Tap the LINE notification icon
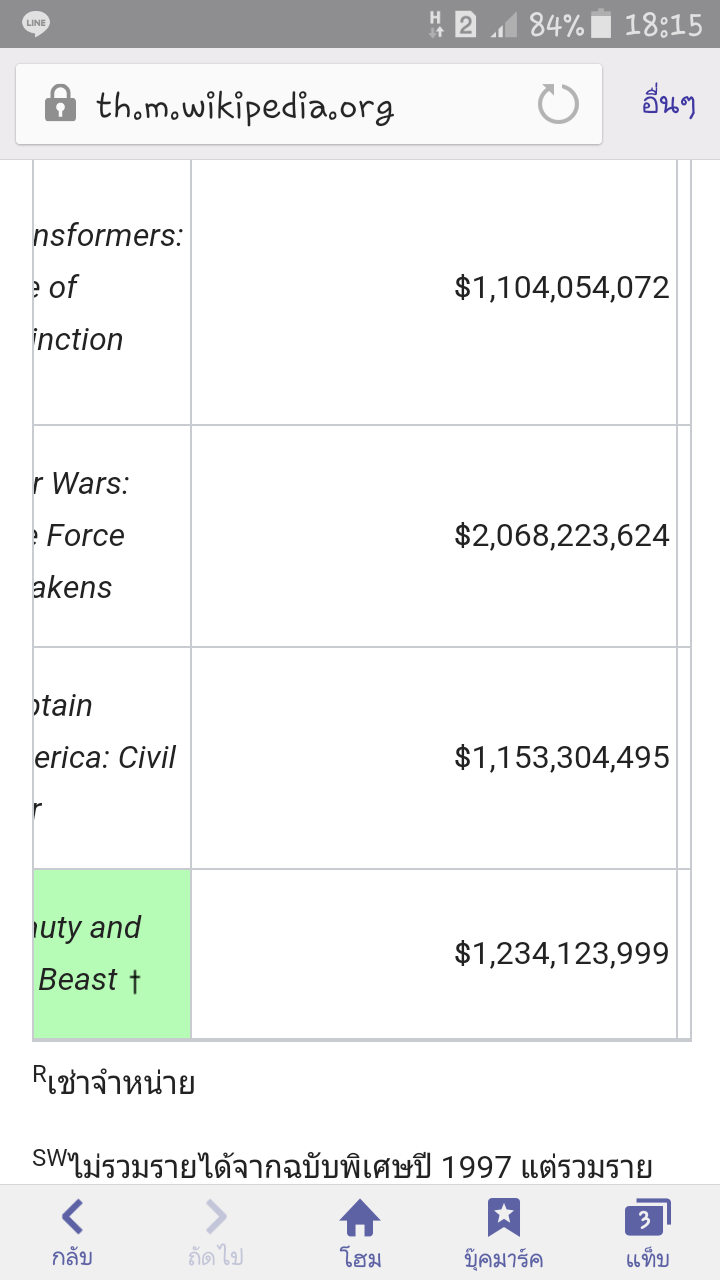This screenshot has width=720, height=1280. coord(36,23)
